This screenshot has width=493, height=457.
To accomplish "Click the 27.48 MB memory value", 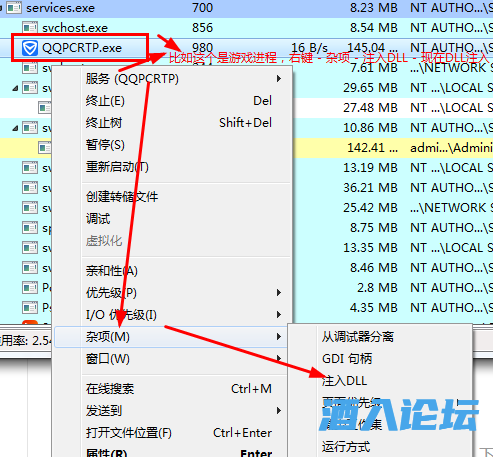I will (370, 108).
